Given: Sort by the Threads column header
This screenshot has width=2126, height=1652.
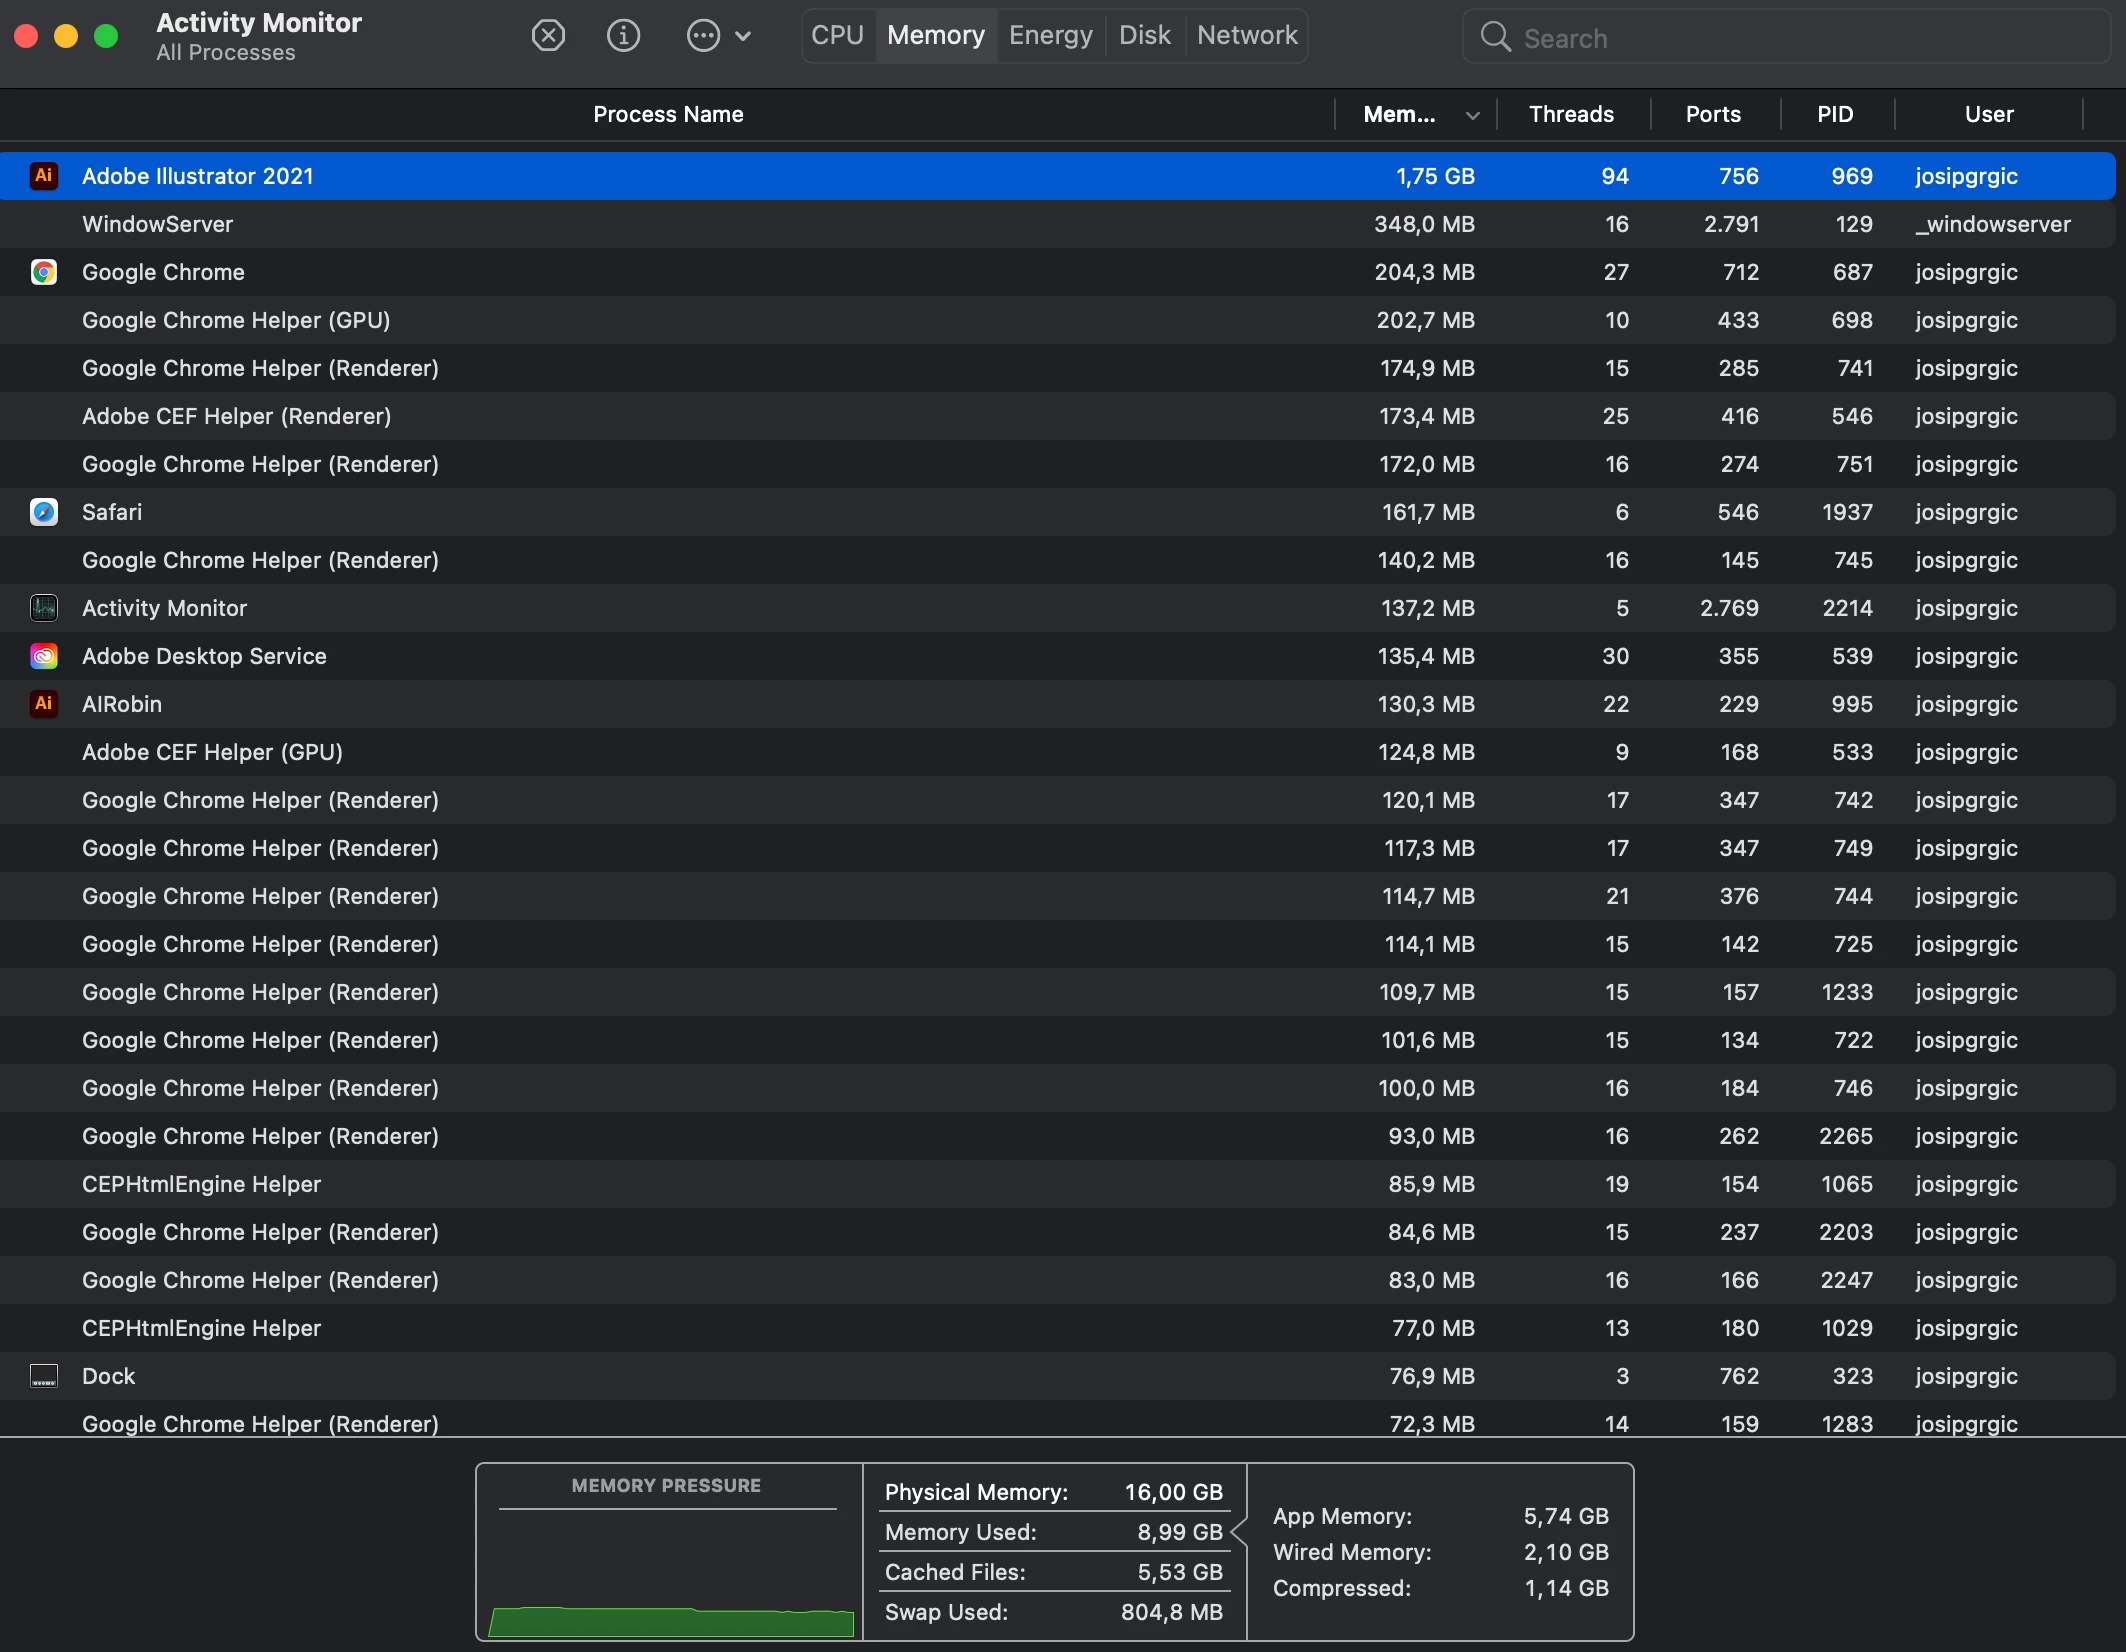Looking at the screenshot, I should pyautogui.click(x=1570, y=114).
